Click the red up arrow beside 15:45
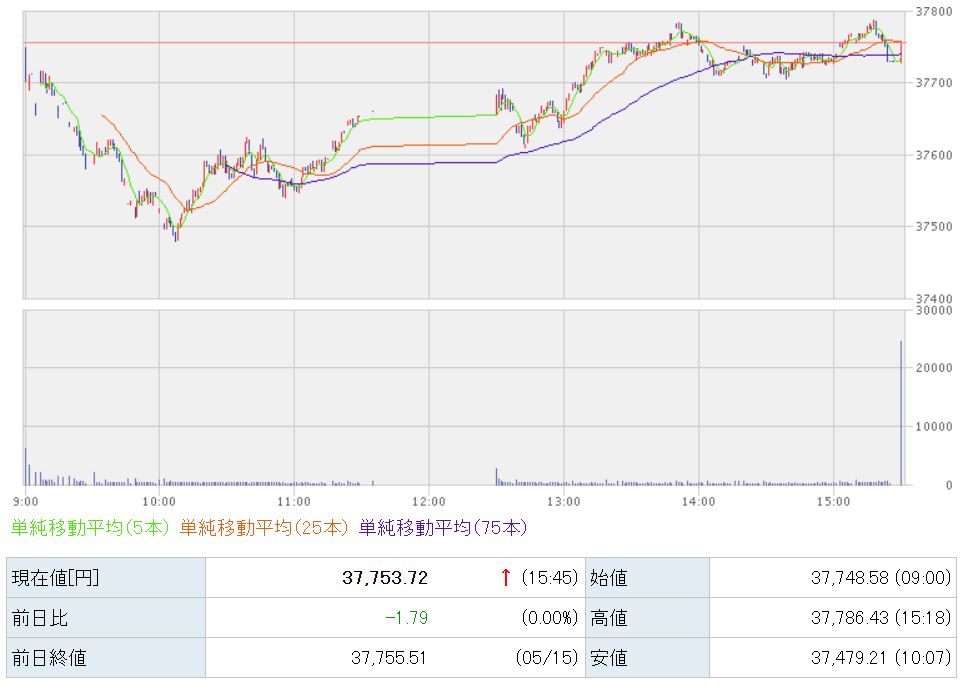The height and width of the screenshot is (686, 962). click(506, 577)
